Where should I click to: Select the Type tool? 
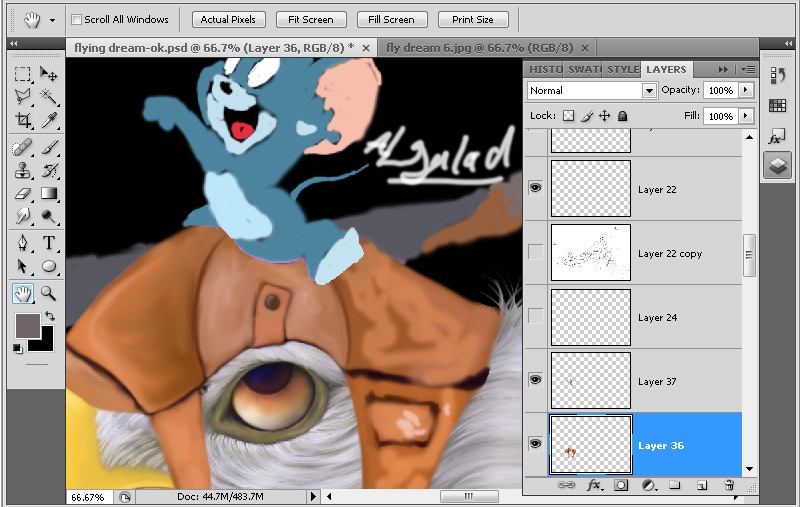coord(49,243)
